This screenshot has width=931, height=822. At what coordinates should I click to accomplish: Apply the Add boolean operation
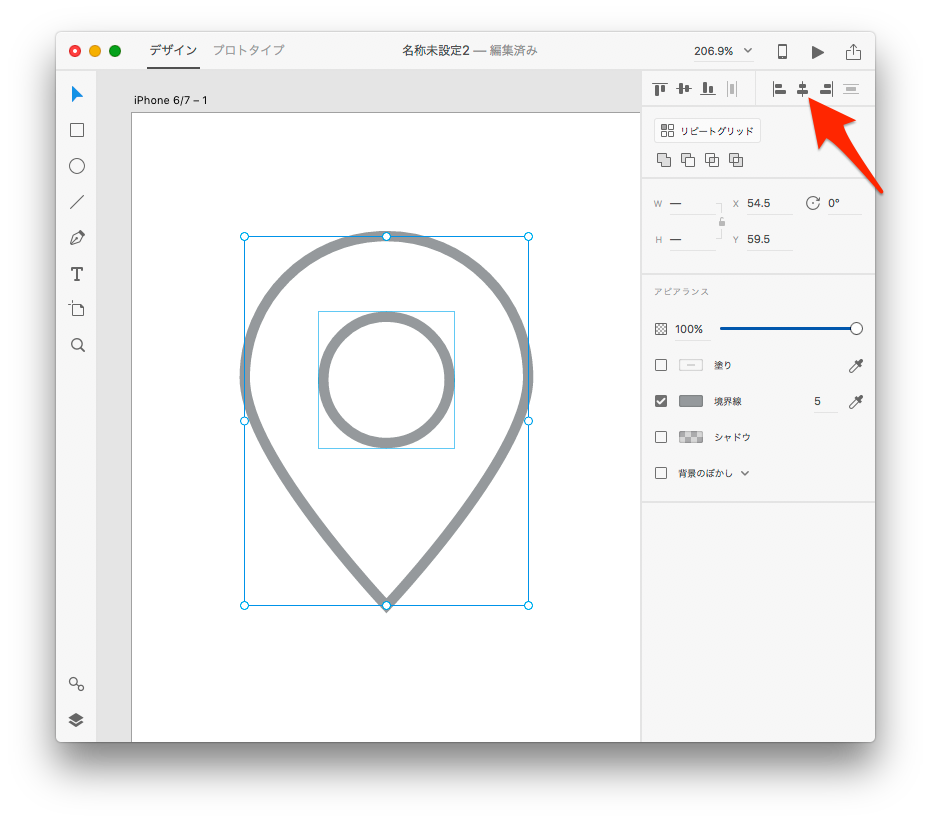(x=664, y=160)
